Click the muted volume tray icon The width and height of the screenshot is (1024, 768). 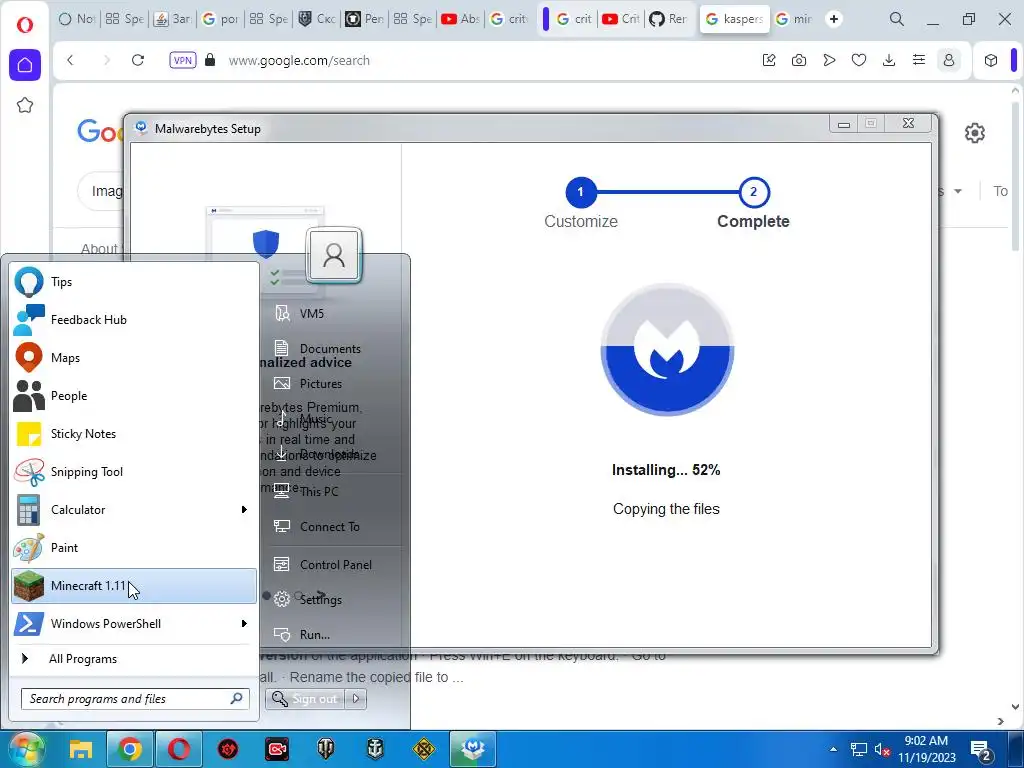882,750
